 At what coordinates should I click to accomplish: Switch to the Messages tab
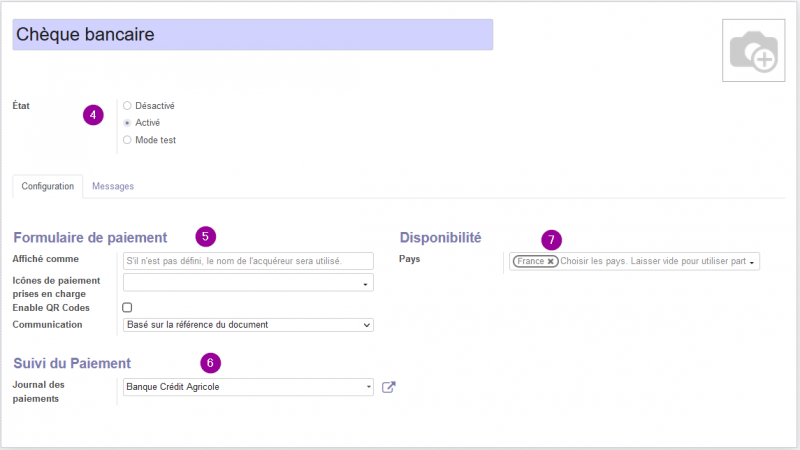(x=113, y=186)
